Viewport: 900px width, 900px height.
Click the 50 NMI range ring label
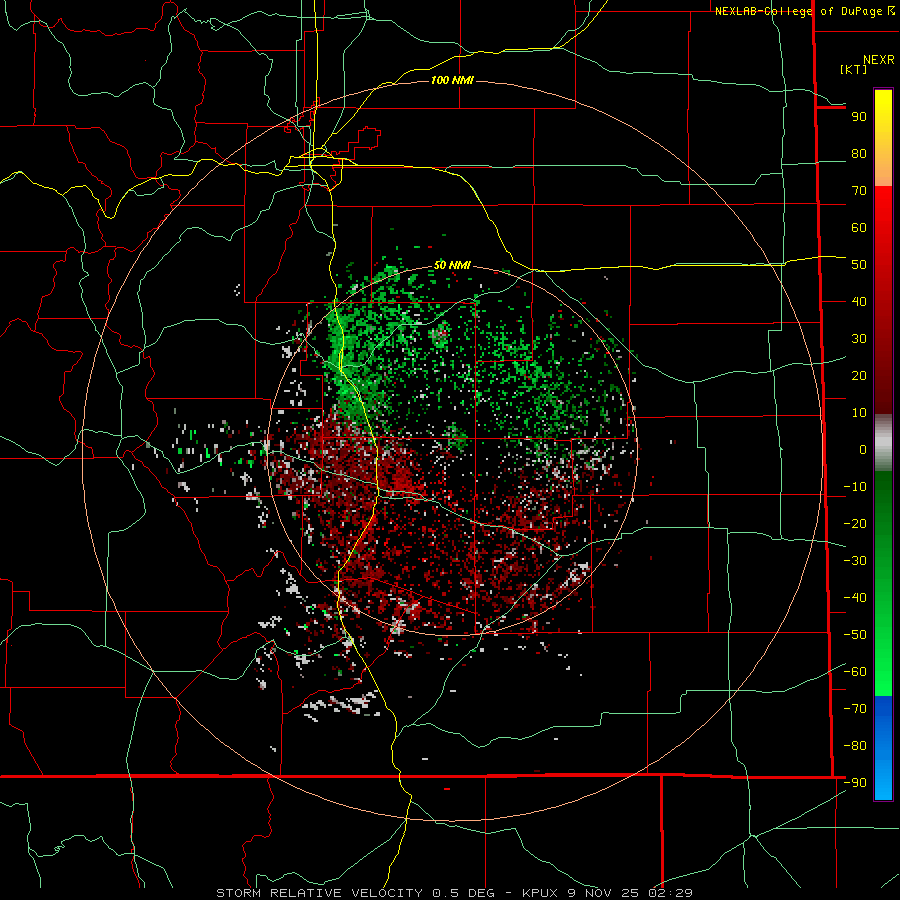452,265
